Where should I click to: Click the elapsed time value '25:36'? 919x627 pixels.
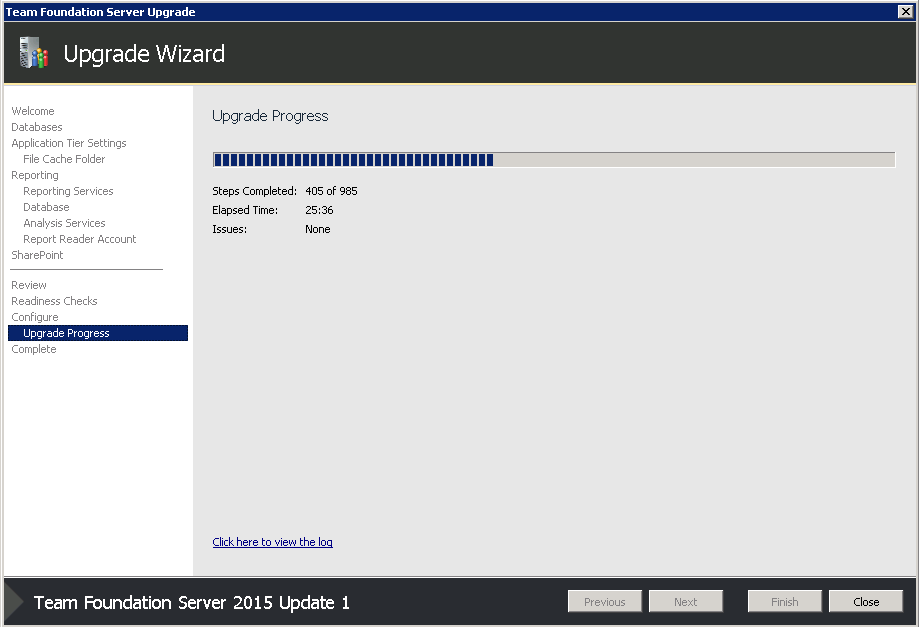pyautogui.click(x=319, y=210)
